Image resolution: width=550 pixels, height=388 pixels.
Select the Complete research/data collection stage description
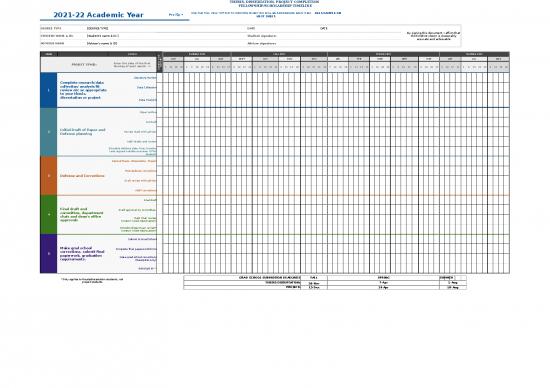(83, 90)
